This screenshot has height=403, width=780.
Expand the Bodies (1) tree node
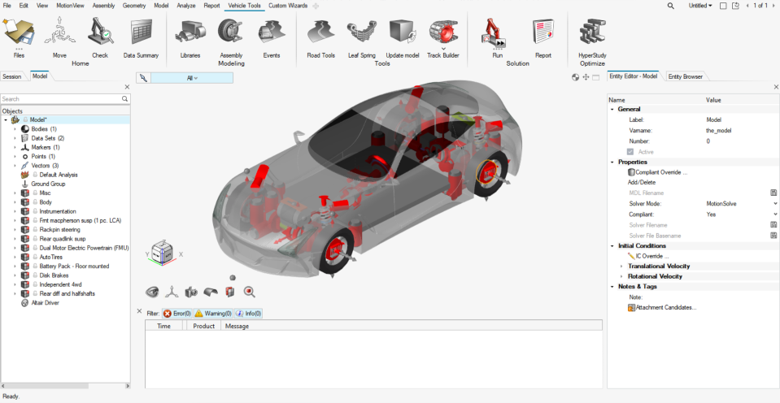15,129
